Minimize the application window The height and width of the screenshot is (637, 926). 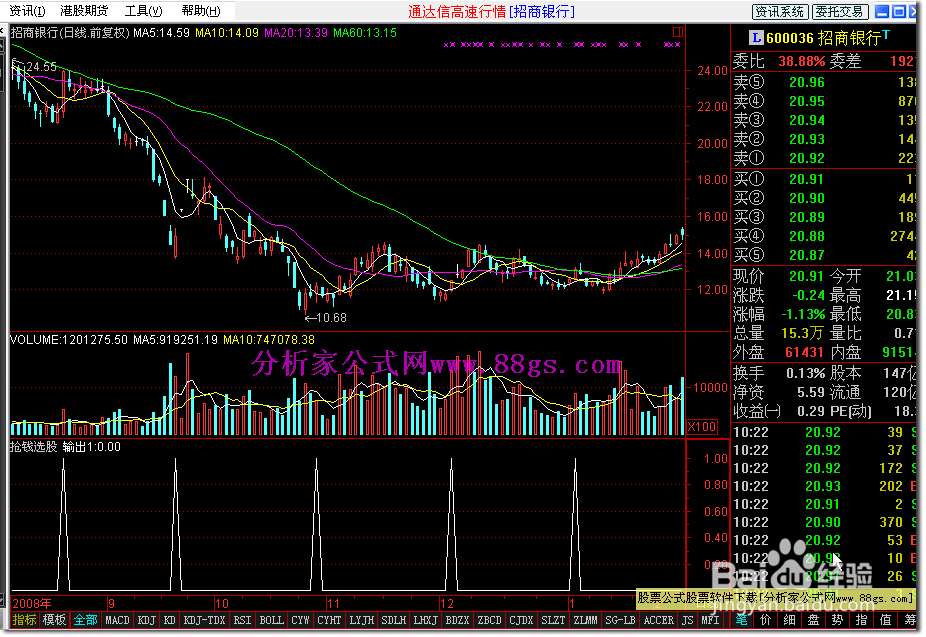882,11
